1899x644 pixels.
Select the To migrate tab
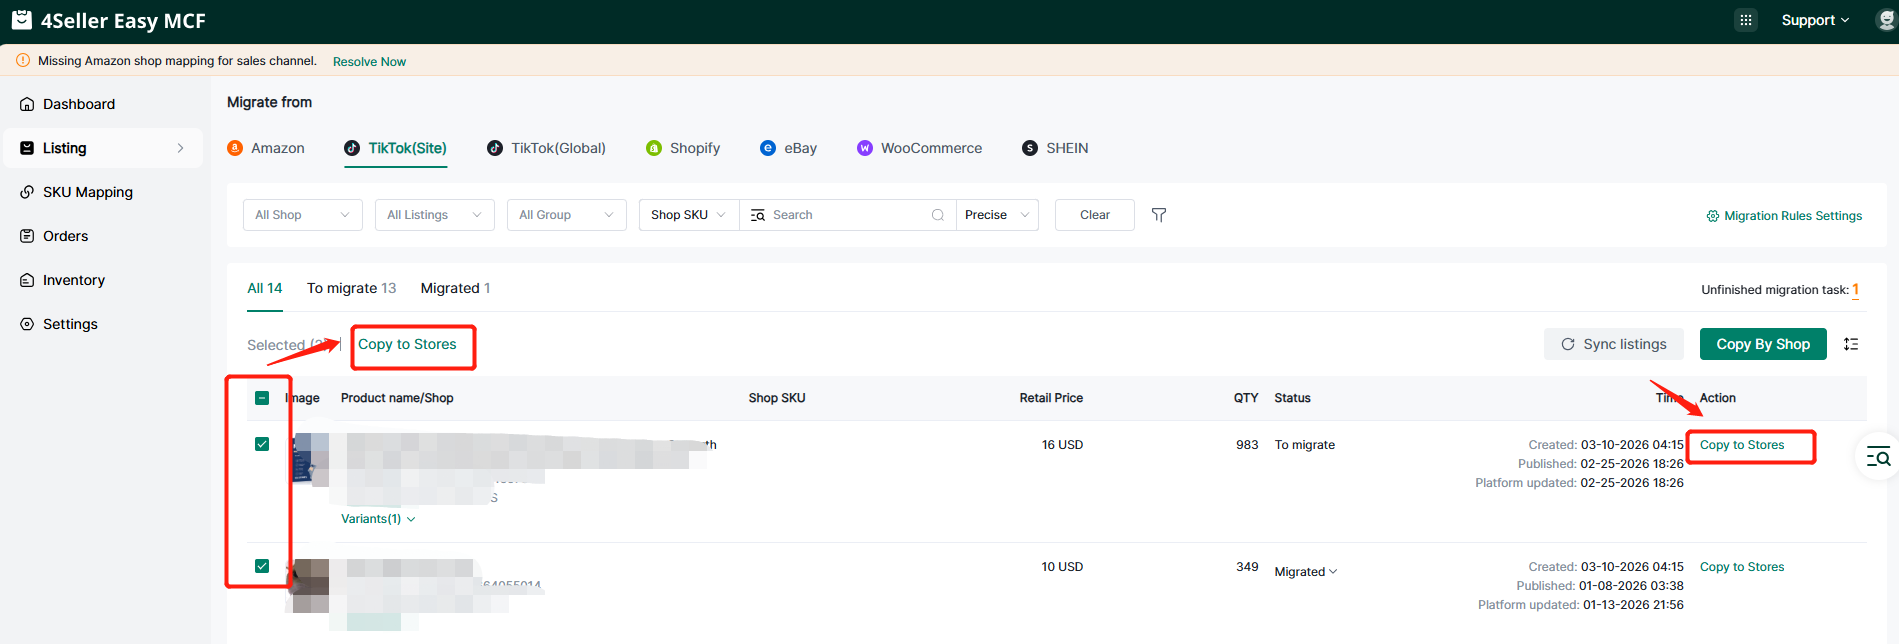(351, 288)
